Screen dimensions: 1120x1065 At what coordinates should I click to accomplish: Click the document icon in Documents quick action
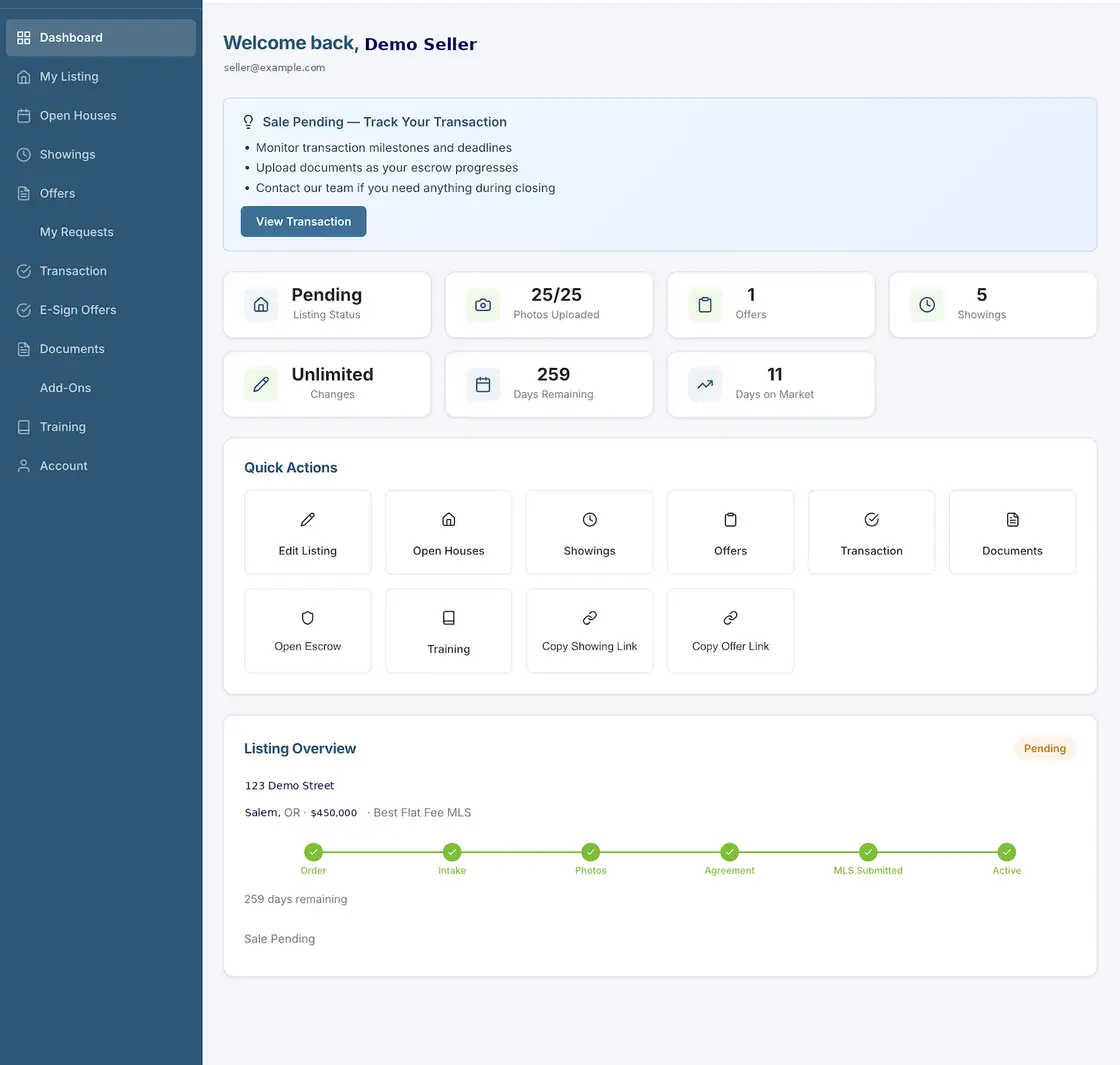[x=1012, y=519]
